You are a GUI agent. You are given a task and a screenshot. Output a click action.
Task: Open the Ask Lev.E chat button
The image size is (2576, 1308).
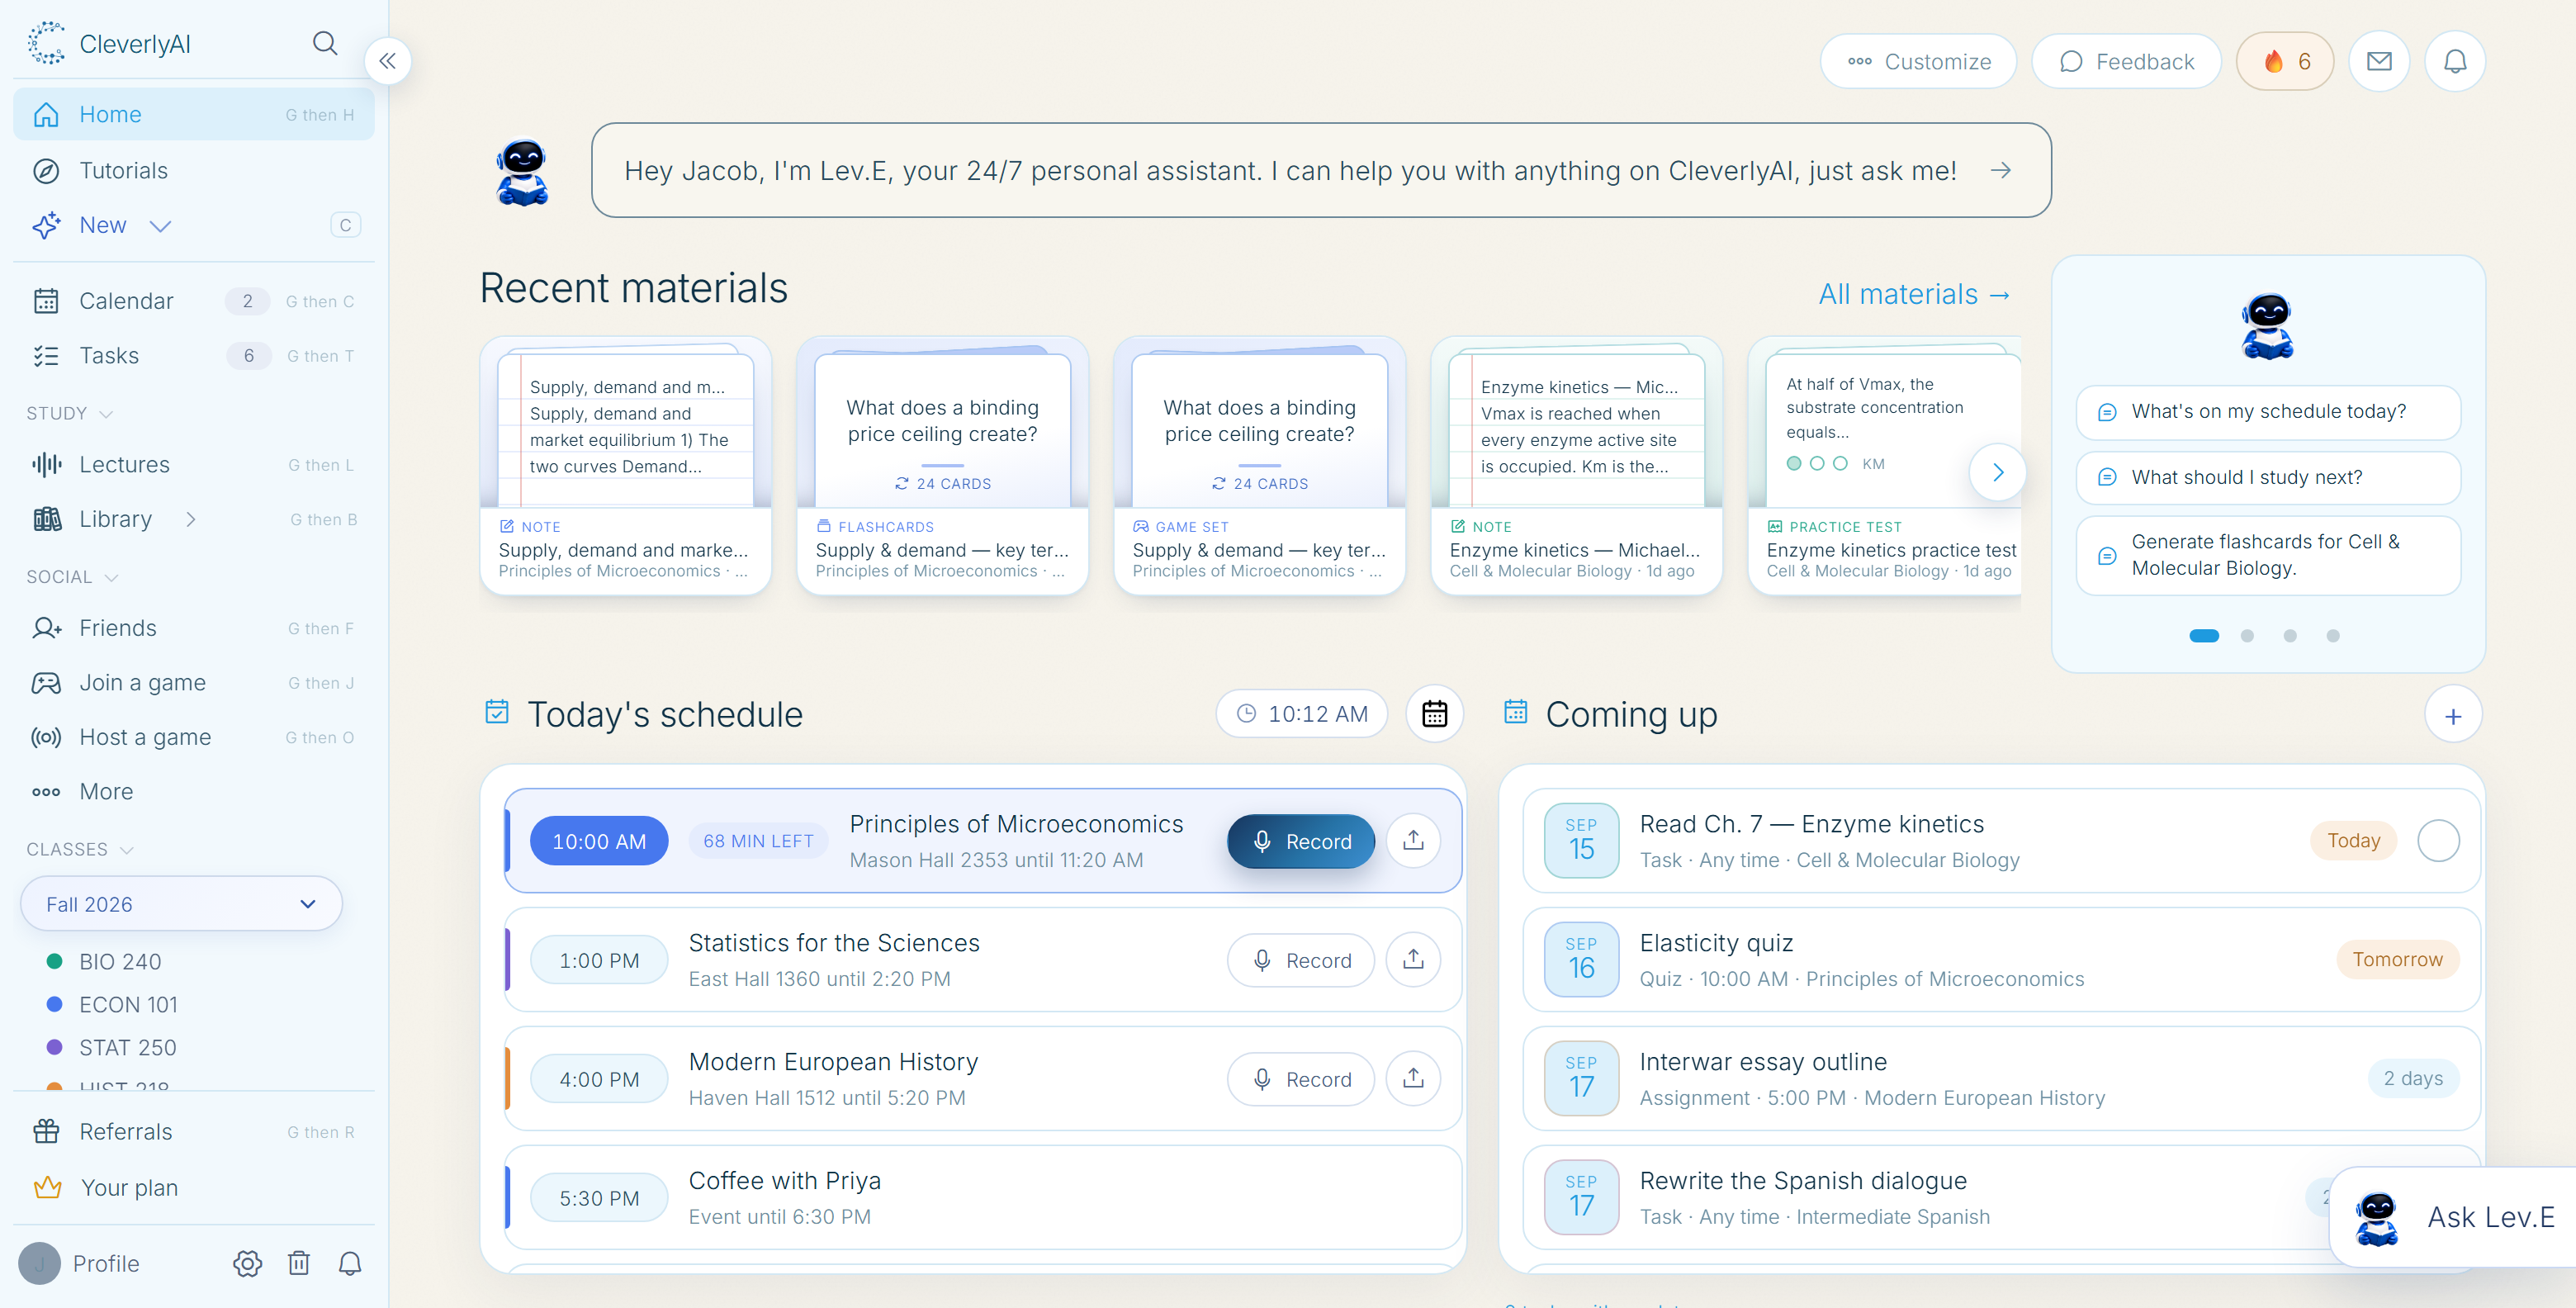click(x=2455, y=1216)
